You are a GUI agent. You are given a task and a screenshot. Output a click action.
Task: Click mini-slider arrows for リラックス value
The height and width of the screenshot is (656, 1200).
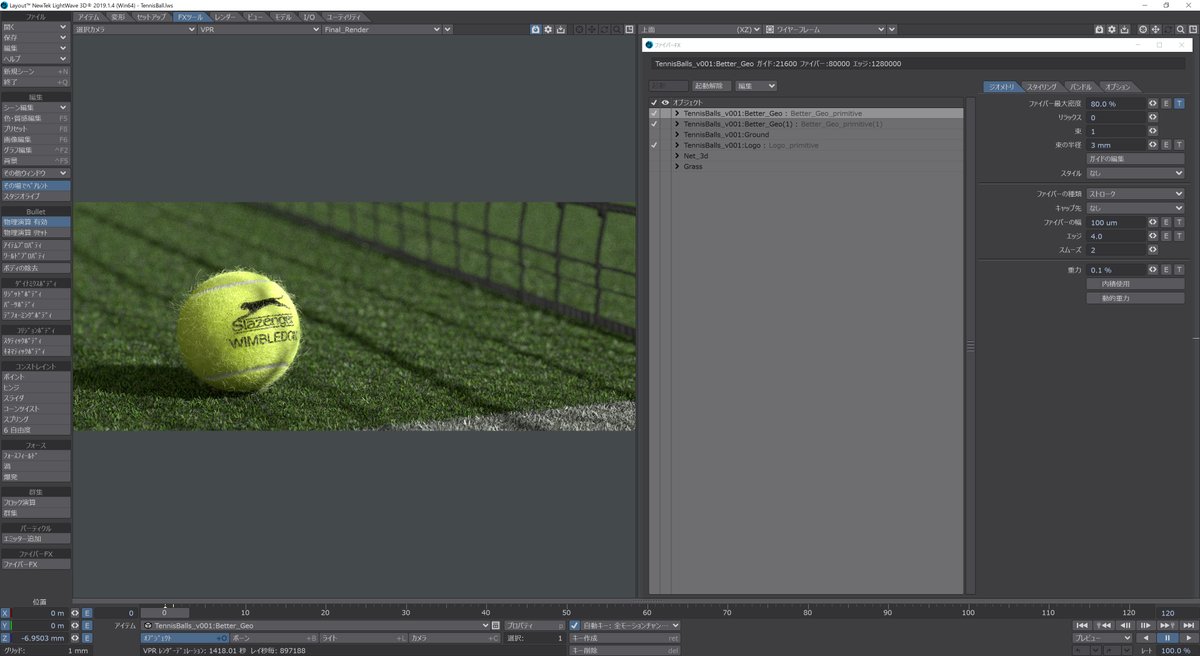[x=1153, y=117]
